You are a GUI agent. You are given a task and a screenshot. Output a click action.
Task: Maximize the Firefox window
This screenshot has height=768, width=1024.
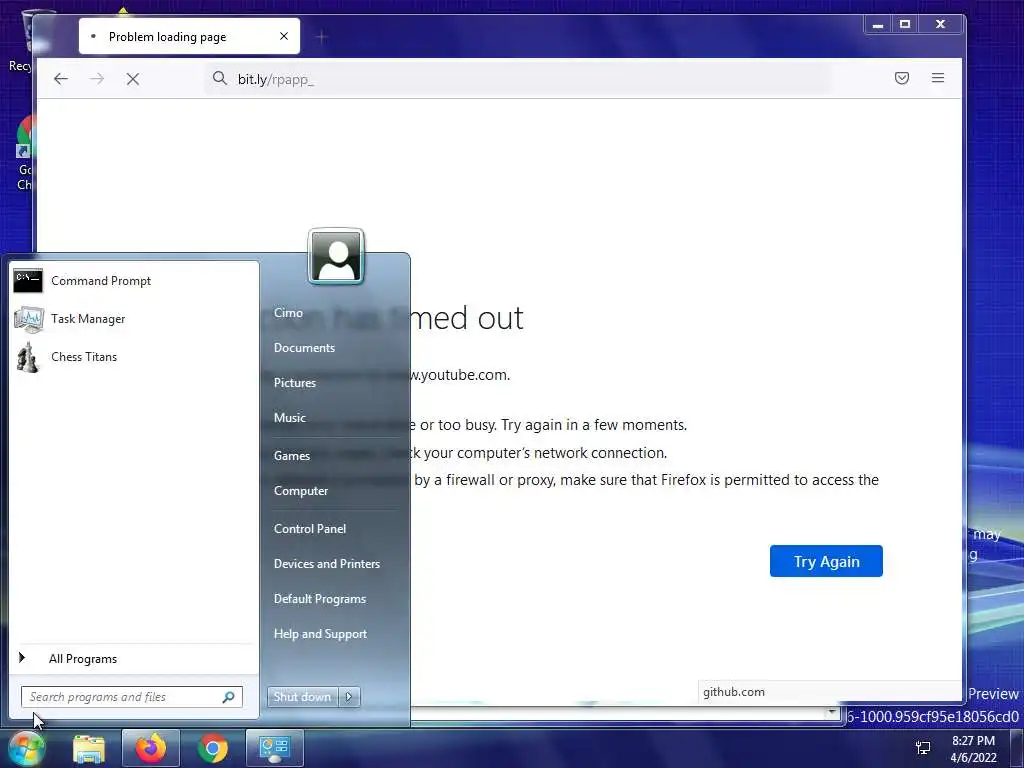pos(905,25)
